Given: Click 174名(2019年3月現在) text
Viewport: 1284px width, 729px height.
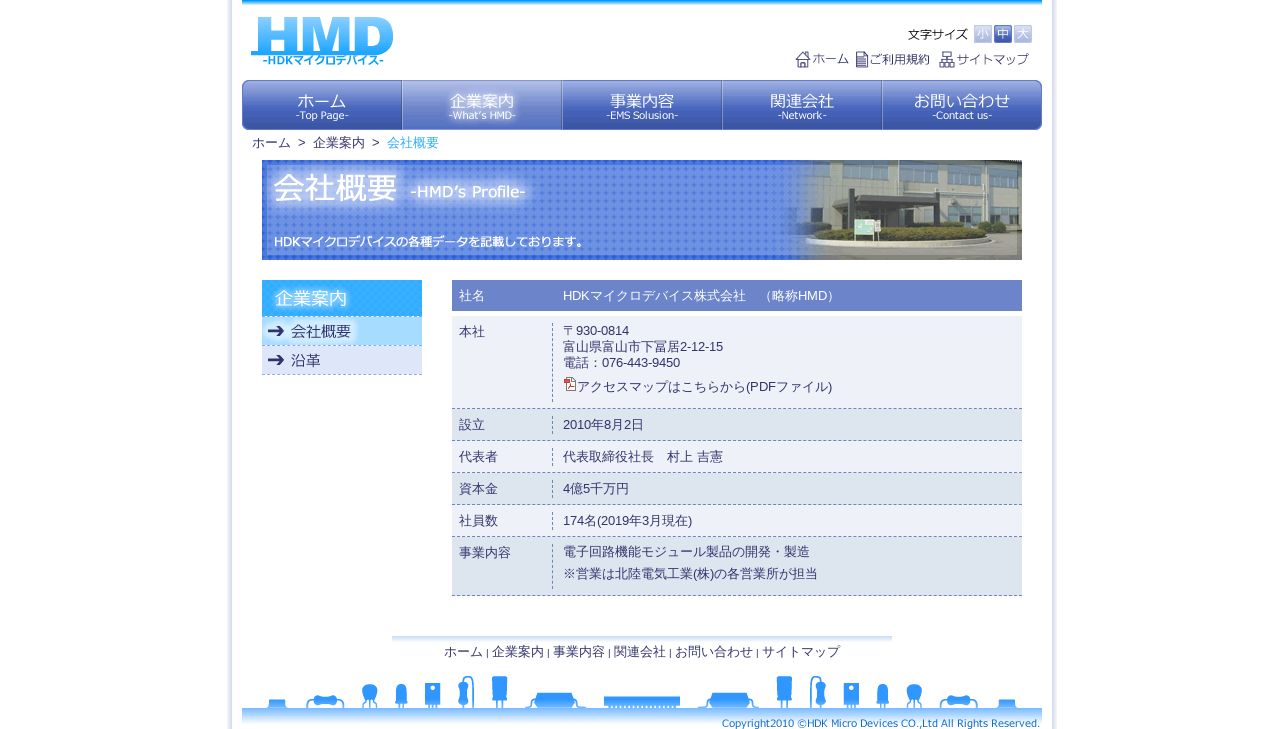Looking at the screenshot, I should coord(627,521).
